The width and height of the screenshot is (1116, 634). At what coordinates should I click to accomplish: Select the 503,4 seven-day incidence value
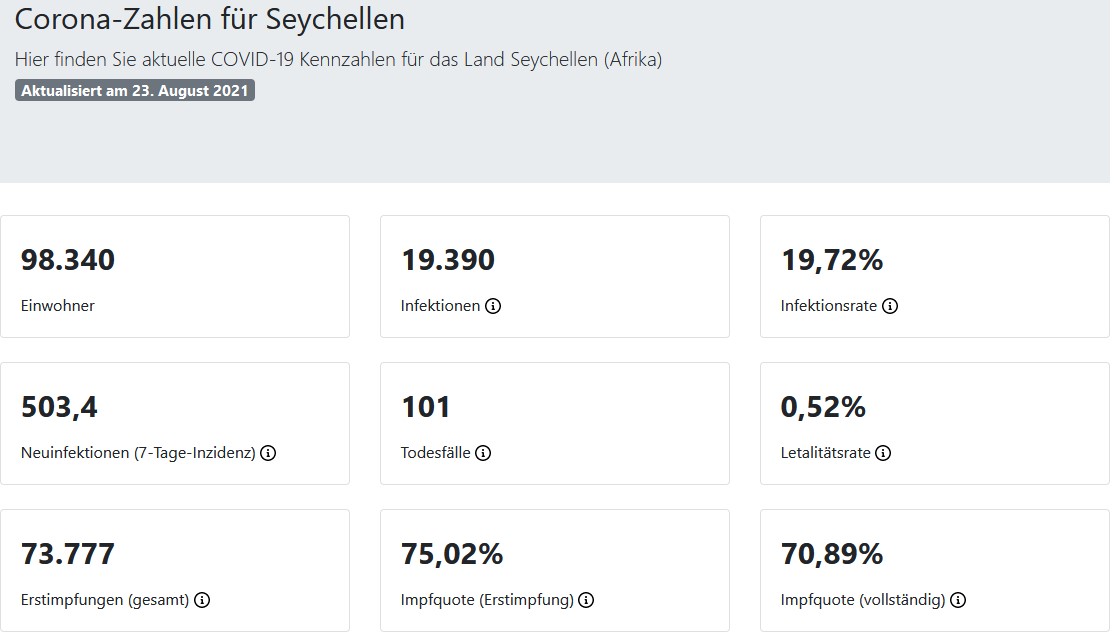click(x=59, y=407)
